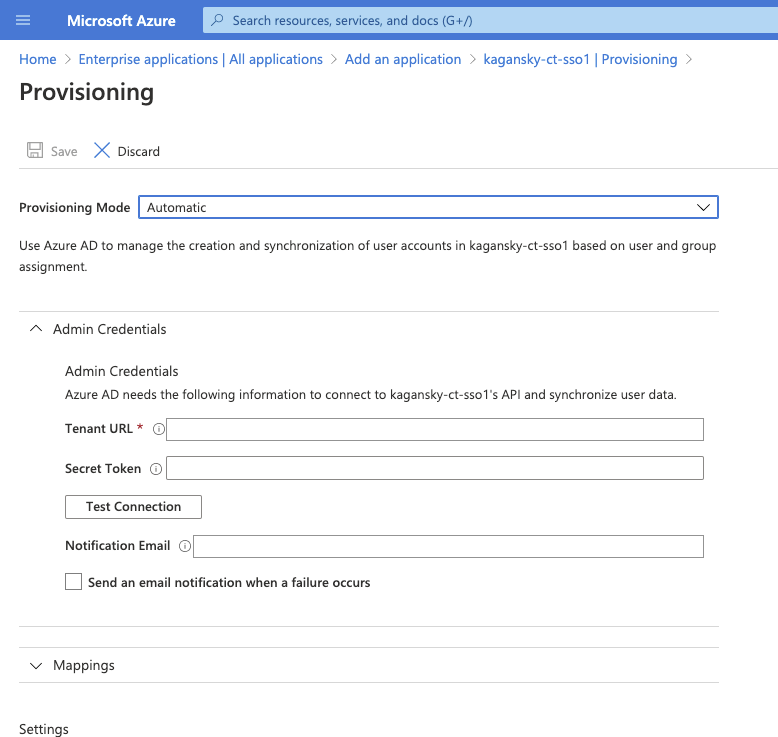The height and width of the screenshot is (737, 778).
Task: Click the Save label in toolbar
Action: pos(64,151)
